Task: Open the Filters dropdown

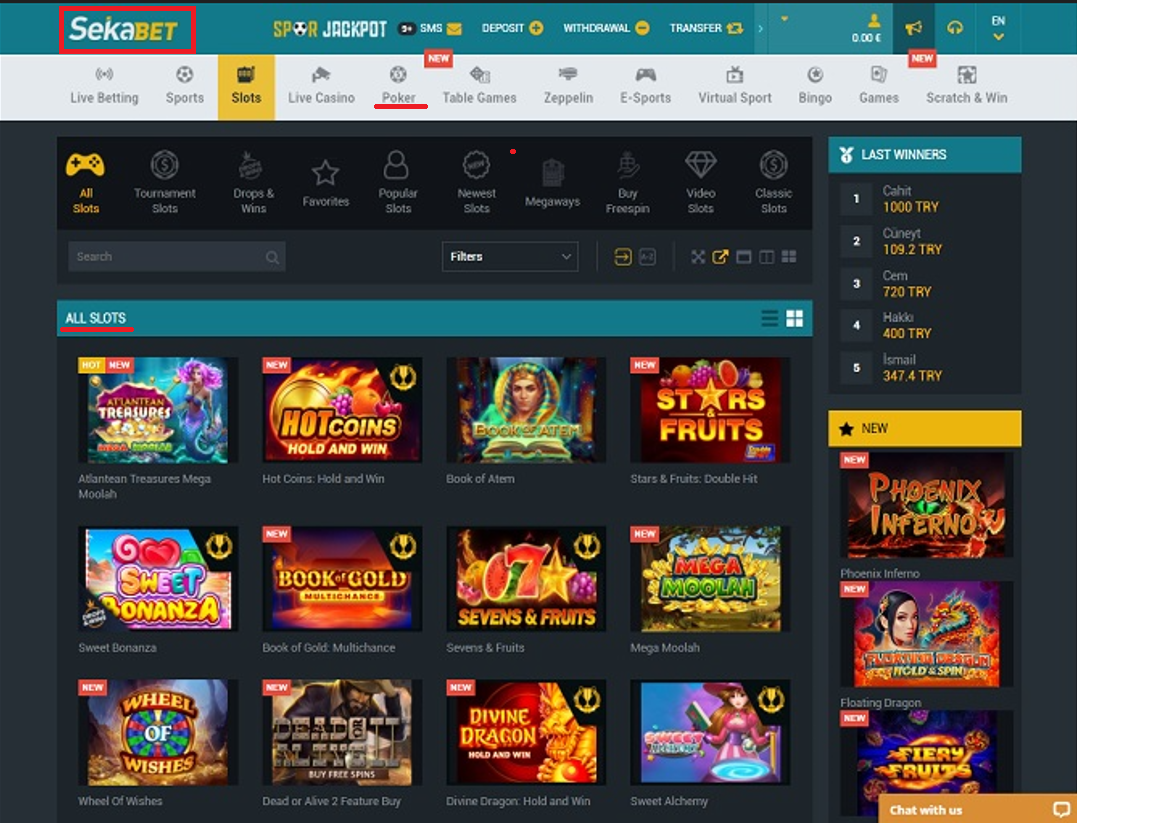Action: (x=510, y=256)
